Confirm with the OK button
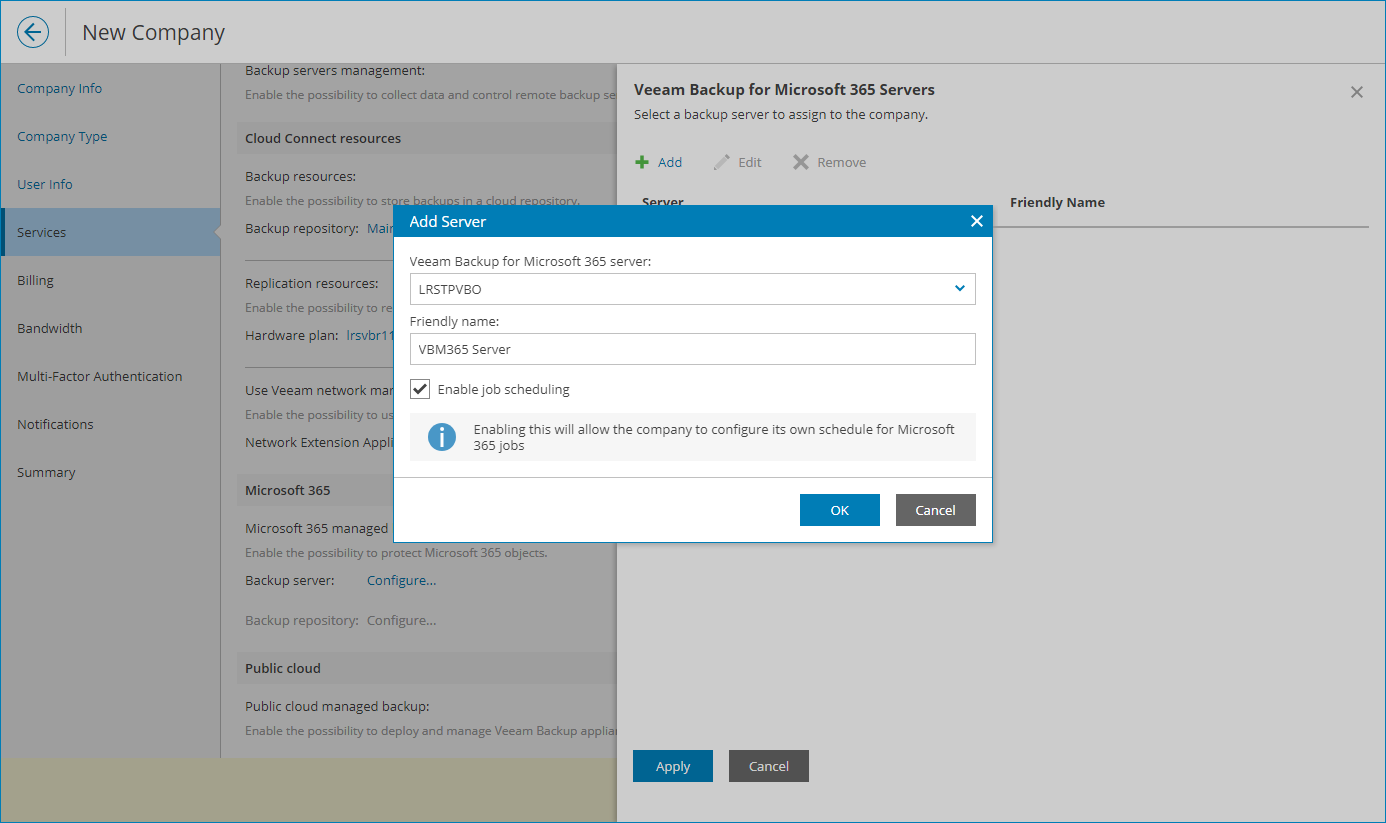The image size is (1386, 823). [839, 510]
